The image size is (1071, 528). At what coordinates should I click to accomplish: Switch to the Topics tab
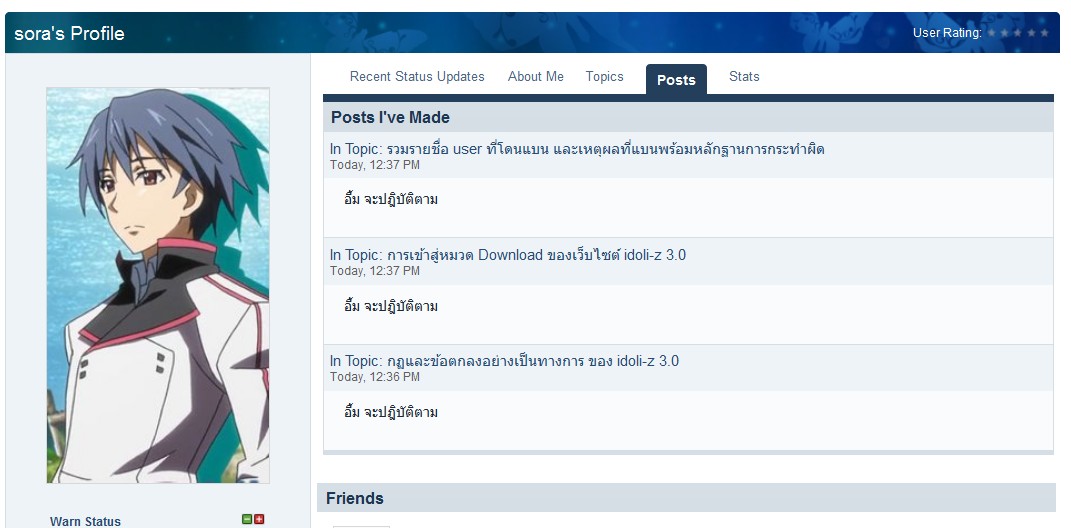click(x=604, y=77)
